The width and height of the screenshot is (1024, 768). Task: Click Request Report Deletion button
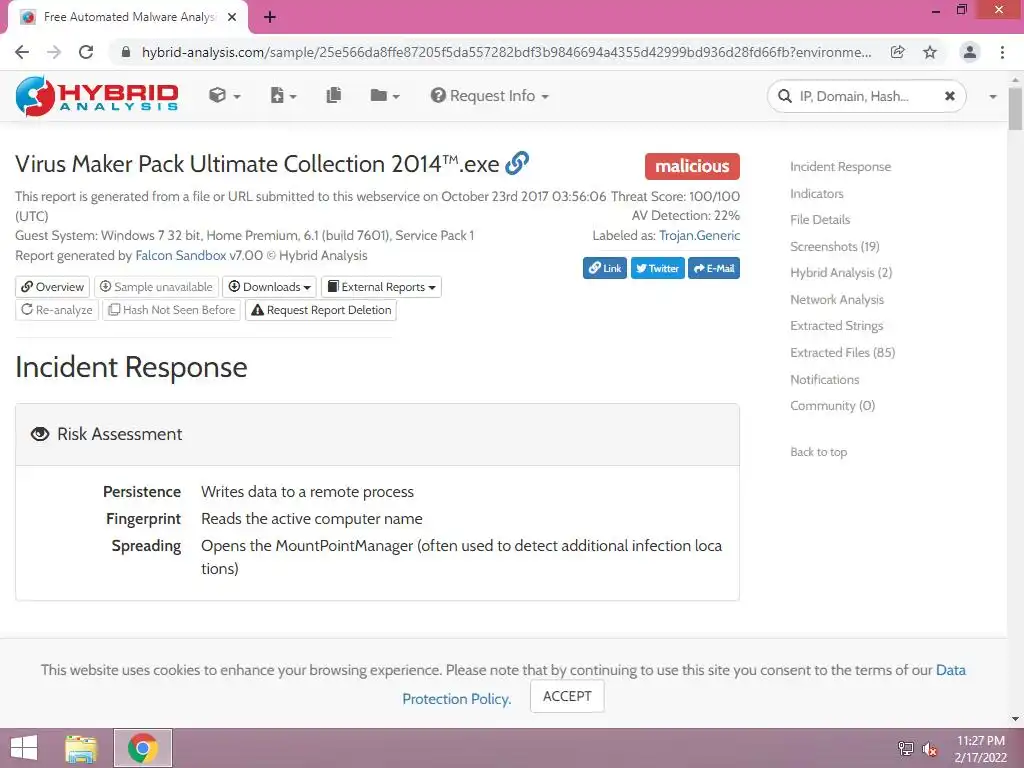[x=321, y=310]
